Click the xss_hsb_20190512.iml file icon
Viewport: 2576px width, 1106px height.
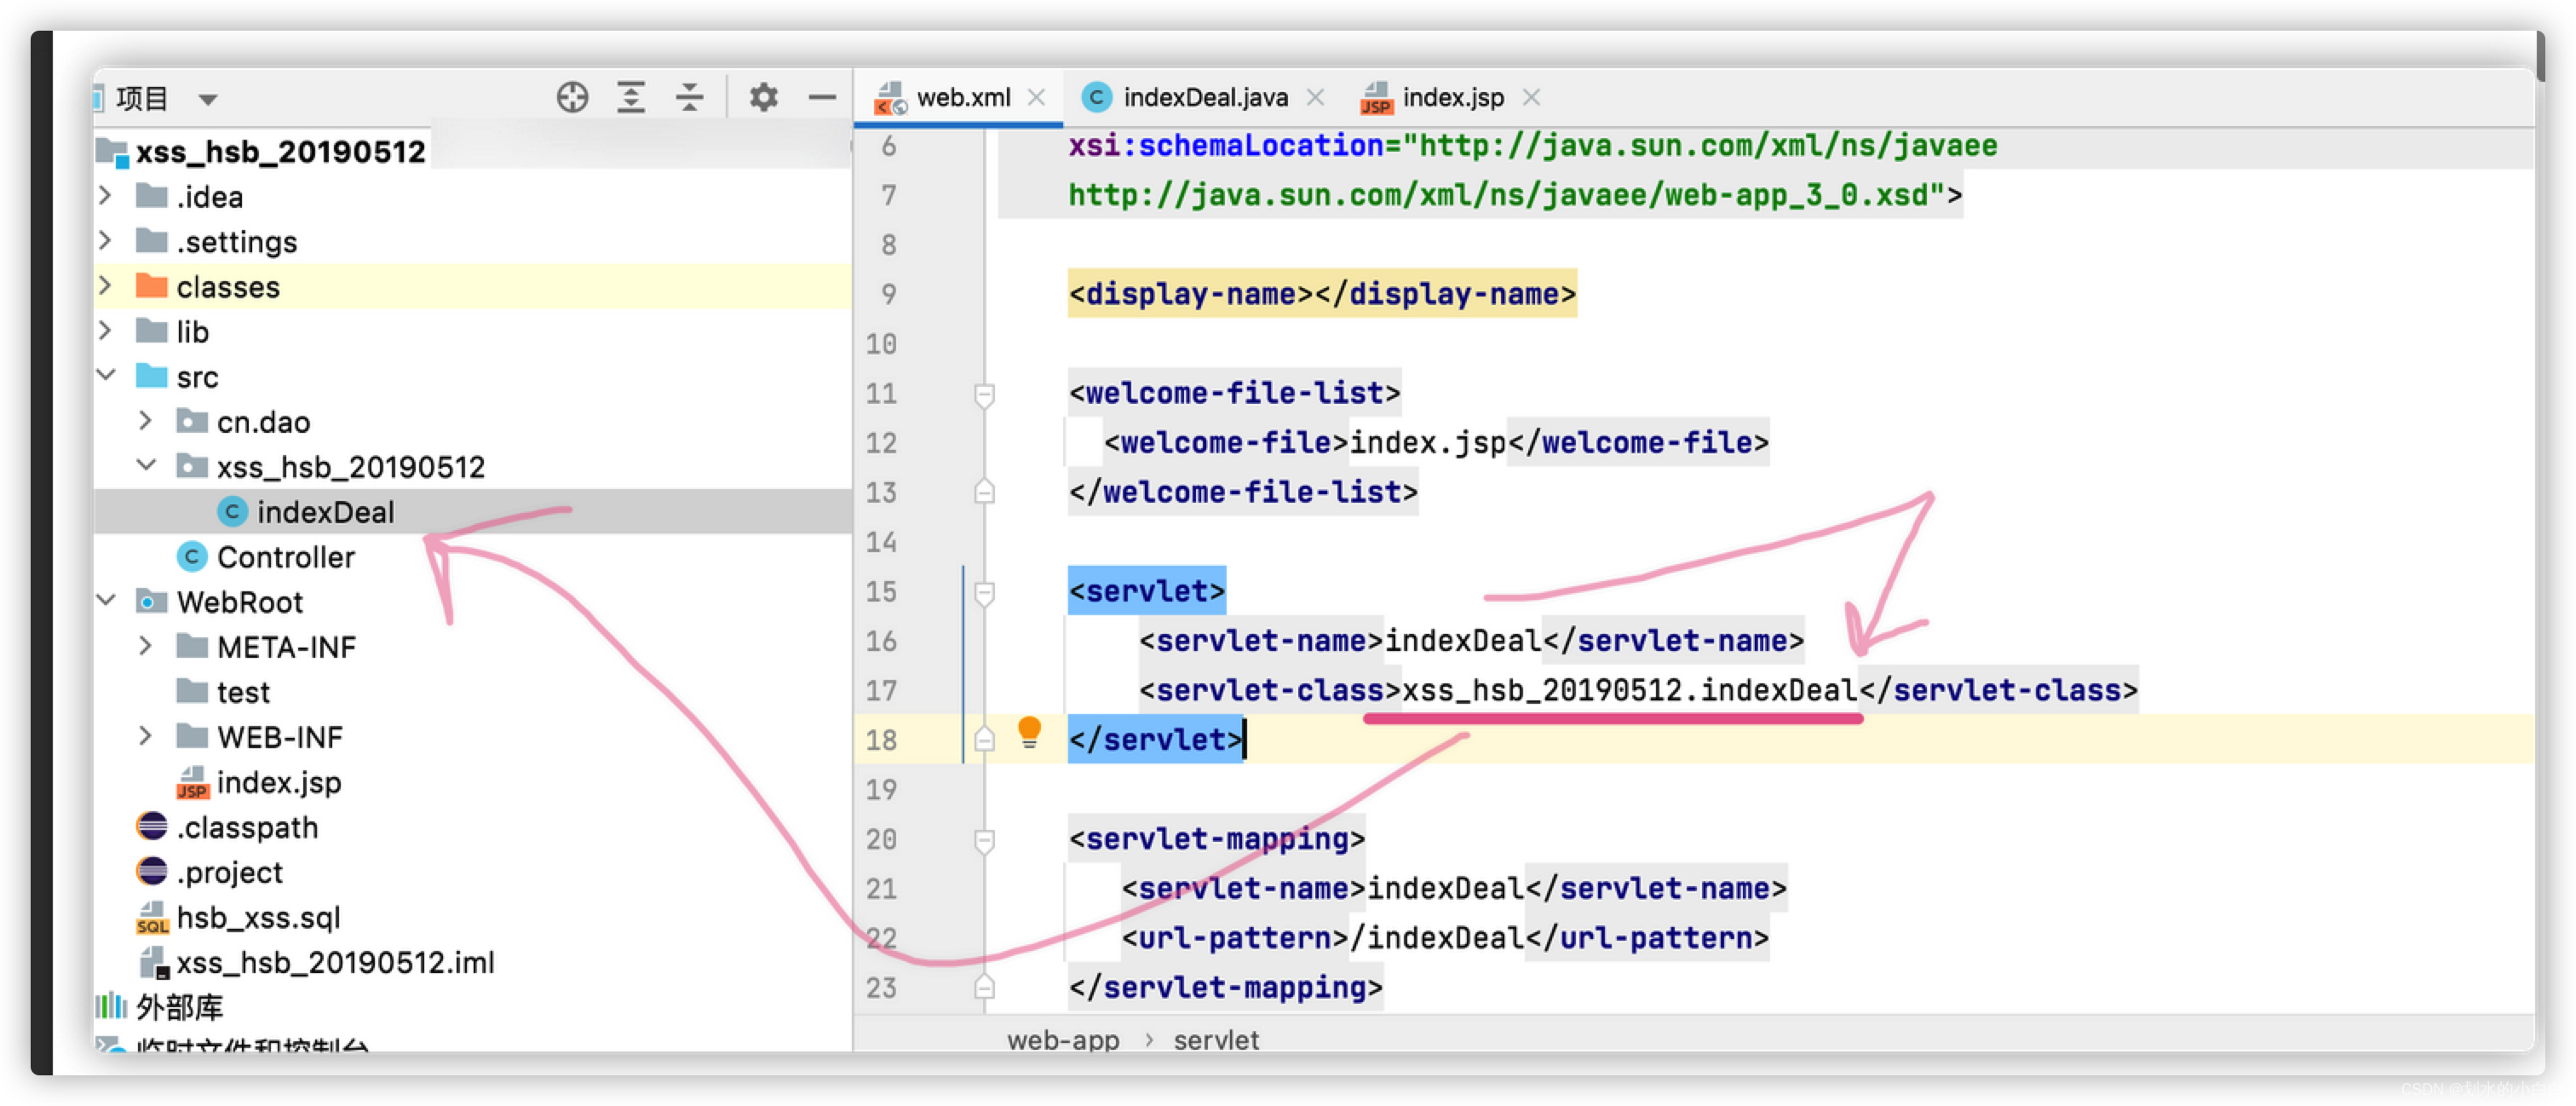click(x=153, y=962)
